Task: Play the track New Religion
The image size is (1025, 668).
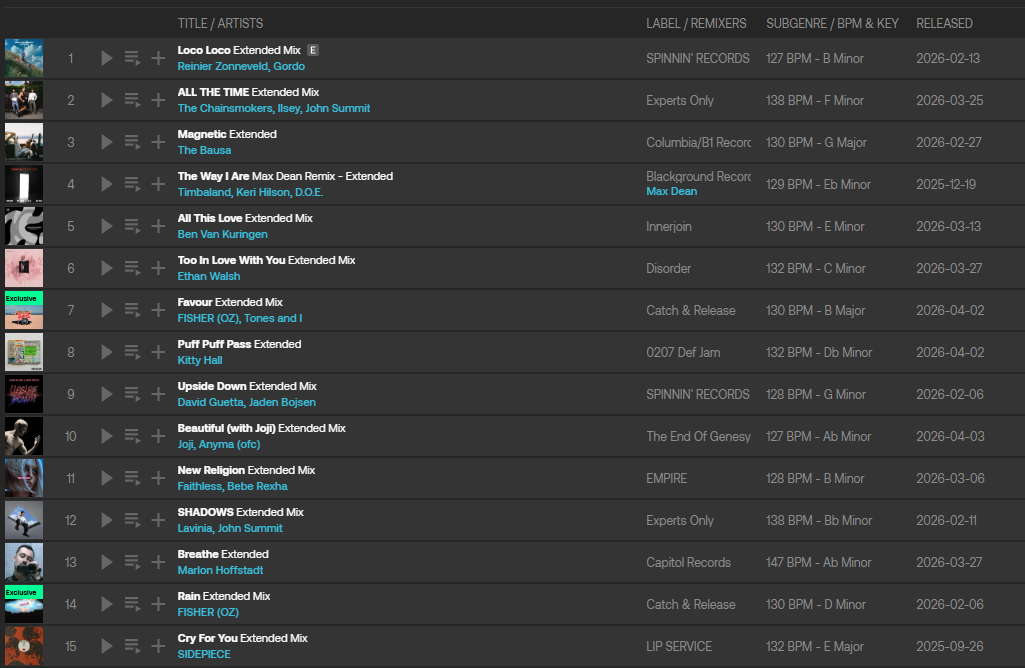Action: [x=107, y=478]
